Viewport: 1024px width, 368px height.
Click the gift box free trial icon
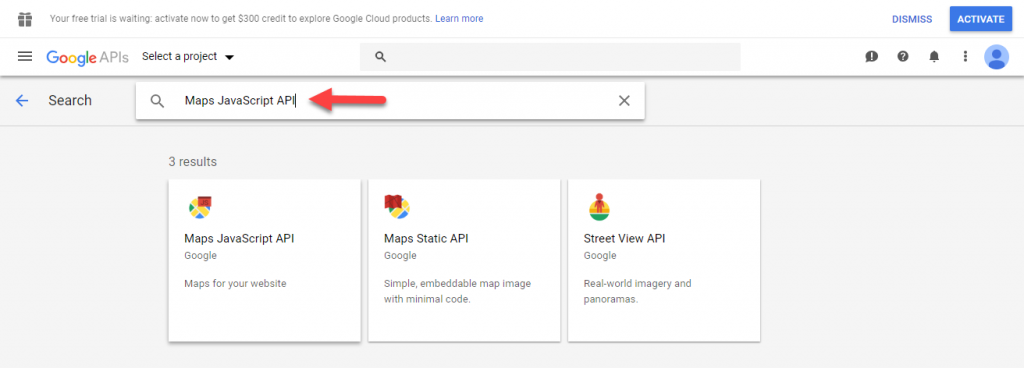(25, 19)
